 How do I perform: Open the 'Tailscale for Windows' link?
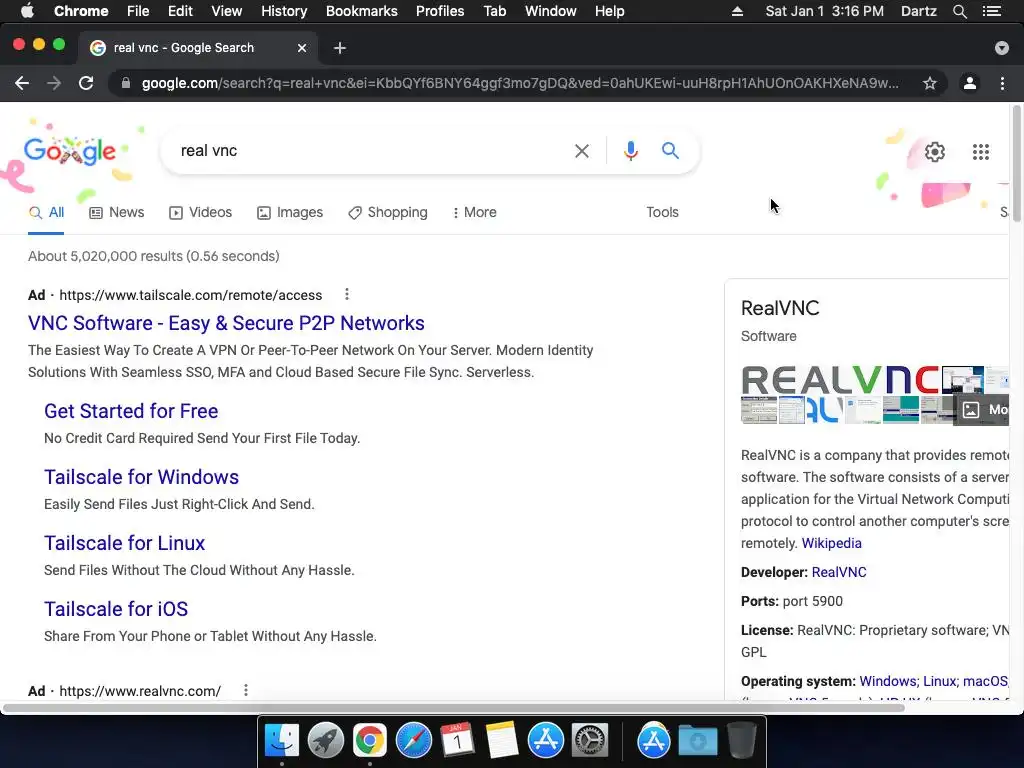tap(141, 477)
